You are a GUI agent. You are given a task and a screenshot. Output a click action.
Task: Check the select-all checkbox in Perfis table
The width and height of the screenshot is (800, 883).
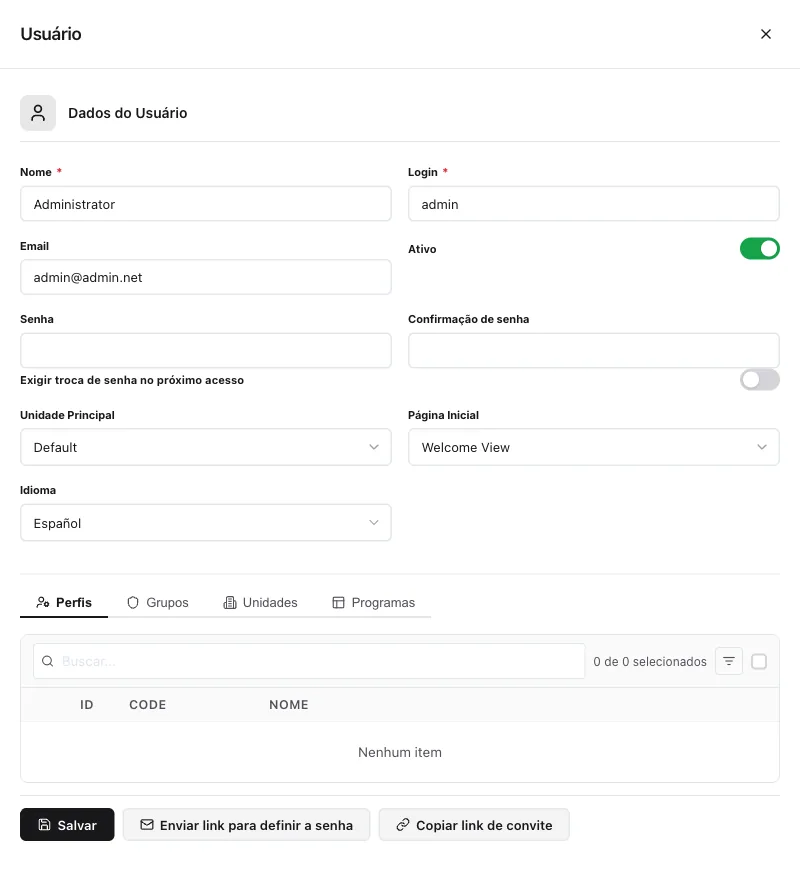tap(759, 661)
